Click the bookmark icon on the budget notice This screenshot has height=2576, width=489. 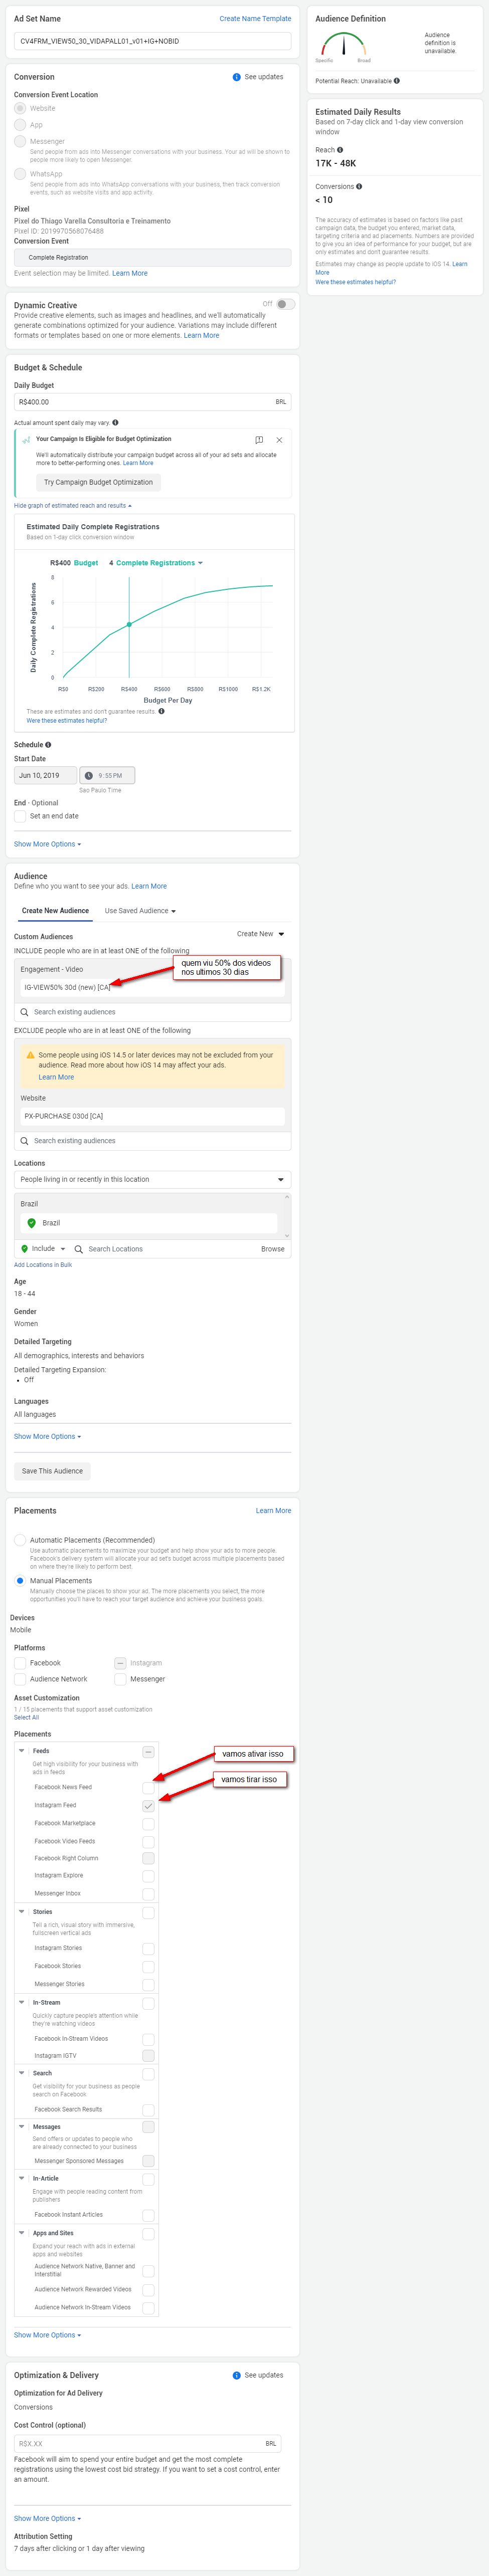tap(259, 440)
